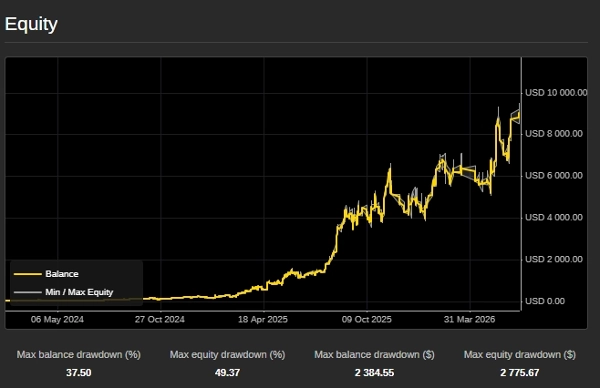Click the USD 2 000.00 axis label

(554, 259)
